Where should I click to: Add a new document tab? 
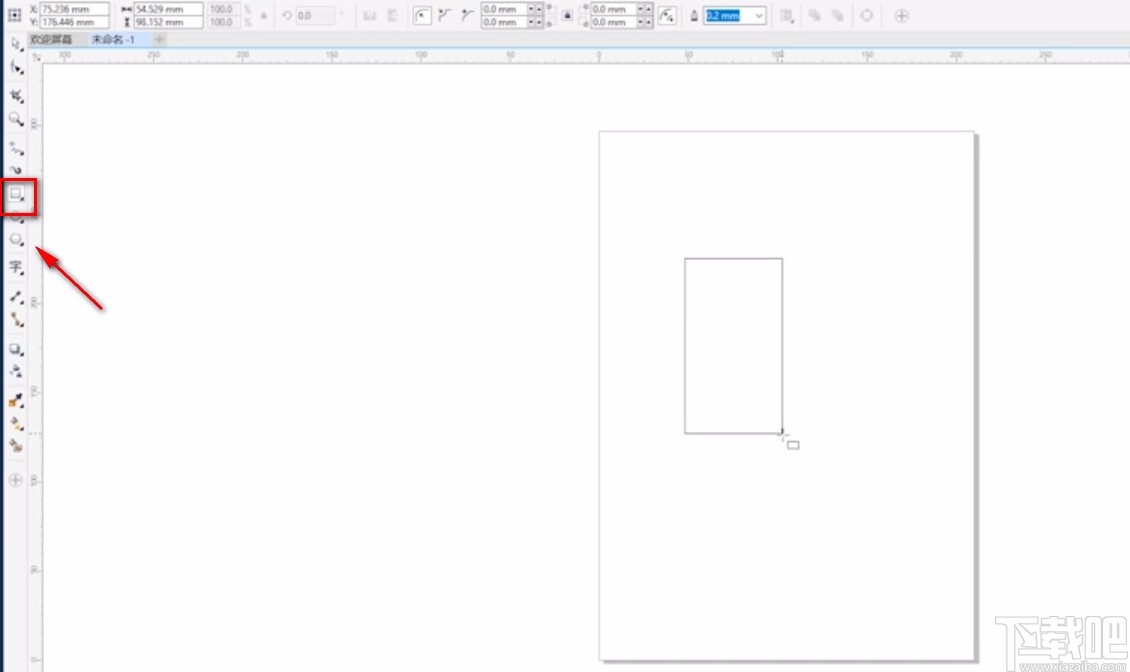(x=159, y=39)
